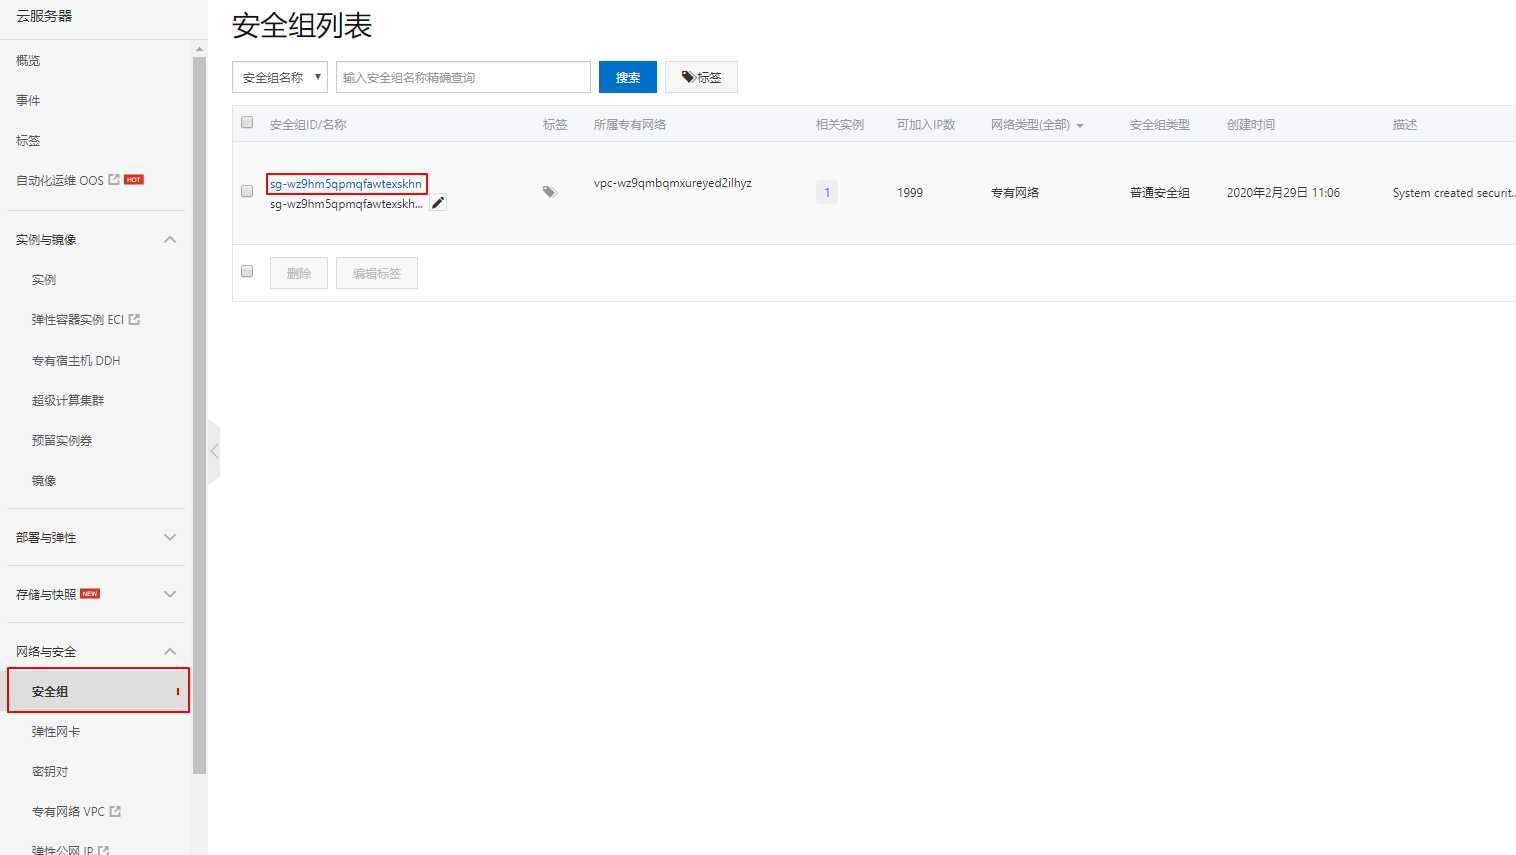Viewport: 1516px width, 855px height.
Task: Collapse the 实例与镜像 sidebar section
Action: (170, 240)
